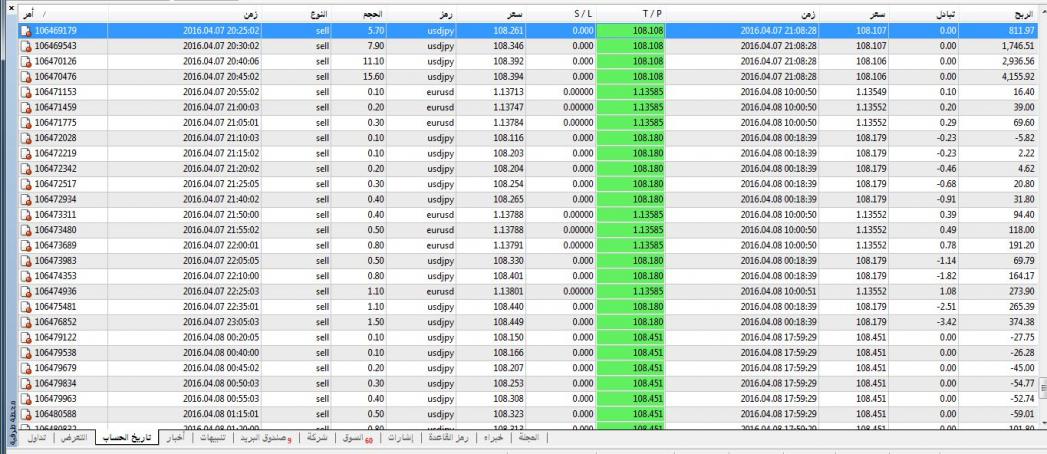Click the icon beside order 106474936
The width and height of the screenshot is (1047, 454).
(26, 292)
